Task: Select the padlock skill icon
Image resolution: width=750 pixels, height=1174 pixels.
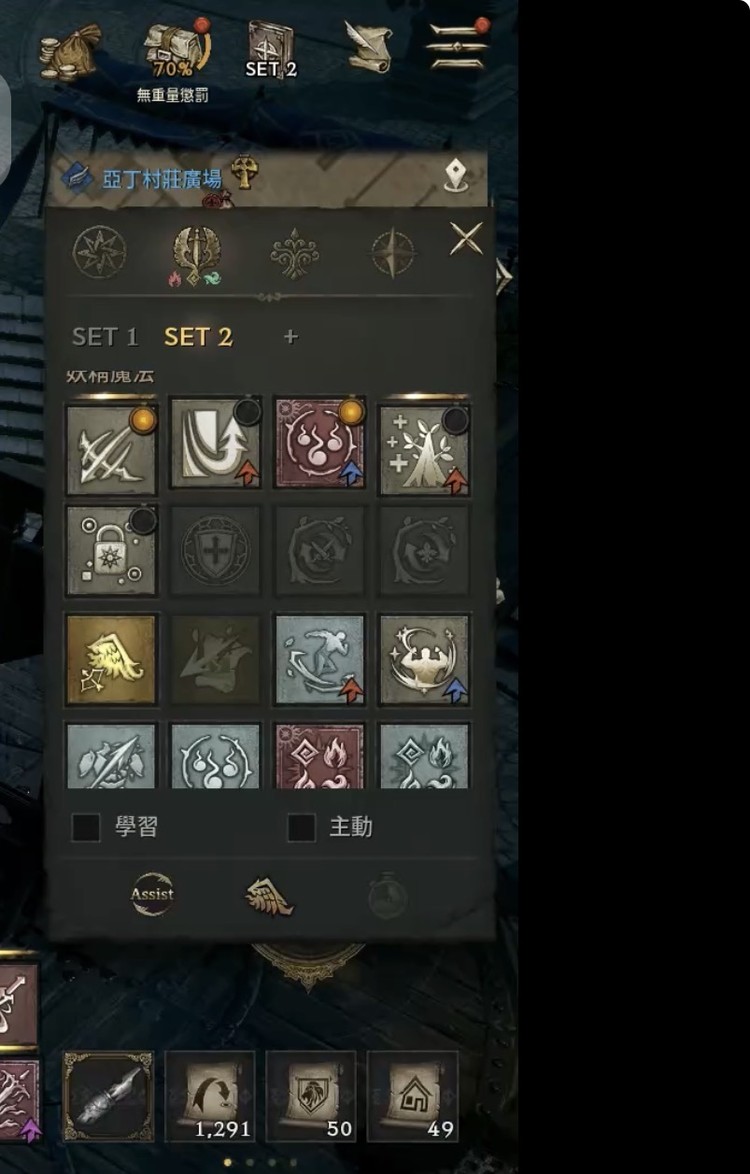Action: click(112, 551)
